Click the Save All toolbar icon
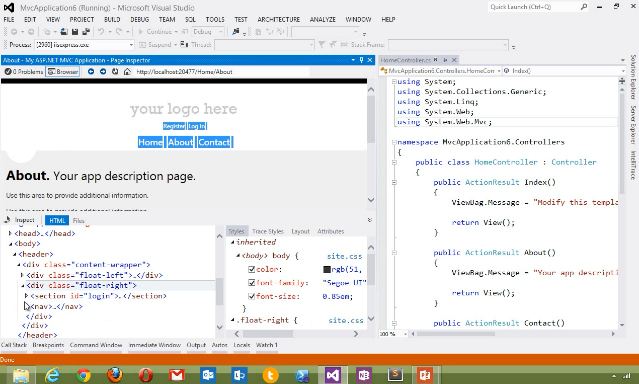Screen dimensions: 639x384 [86, 31]
